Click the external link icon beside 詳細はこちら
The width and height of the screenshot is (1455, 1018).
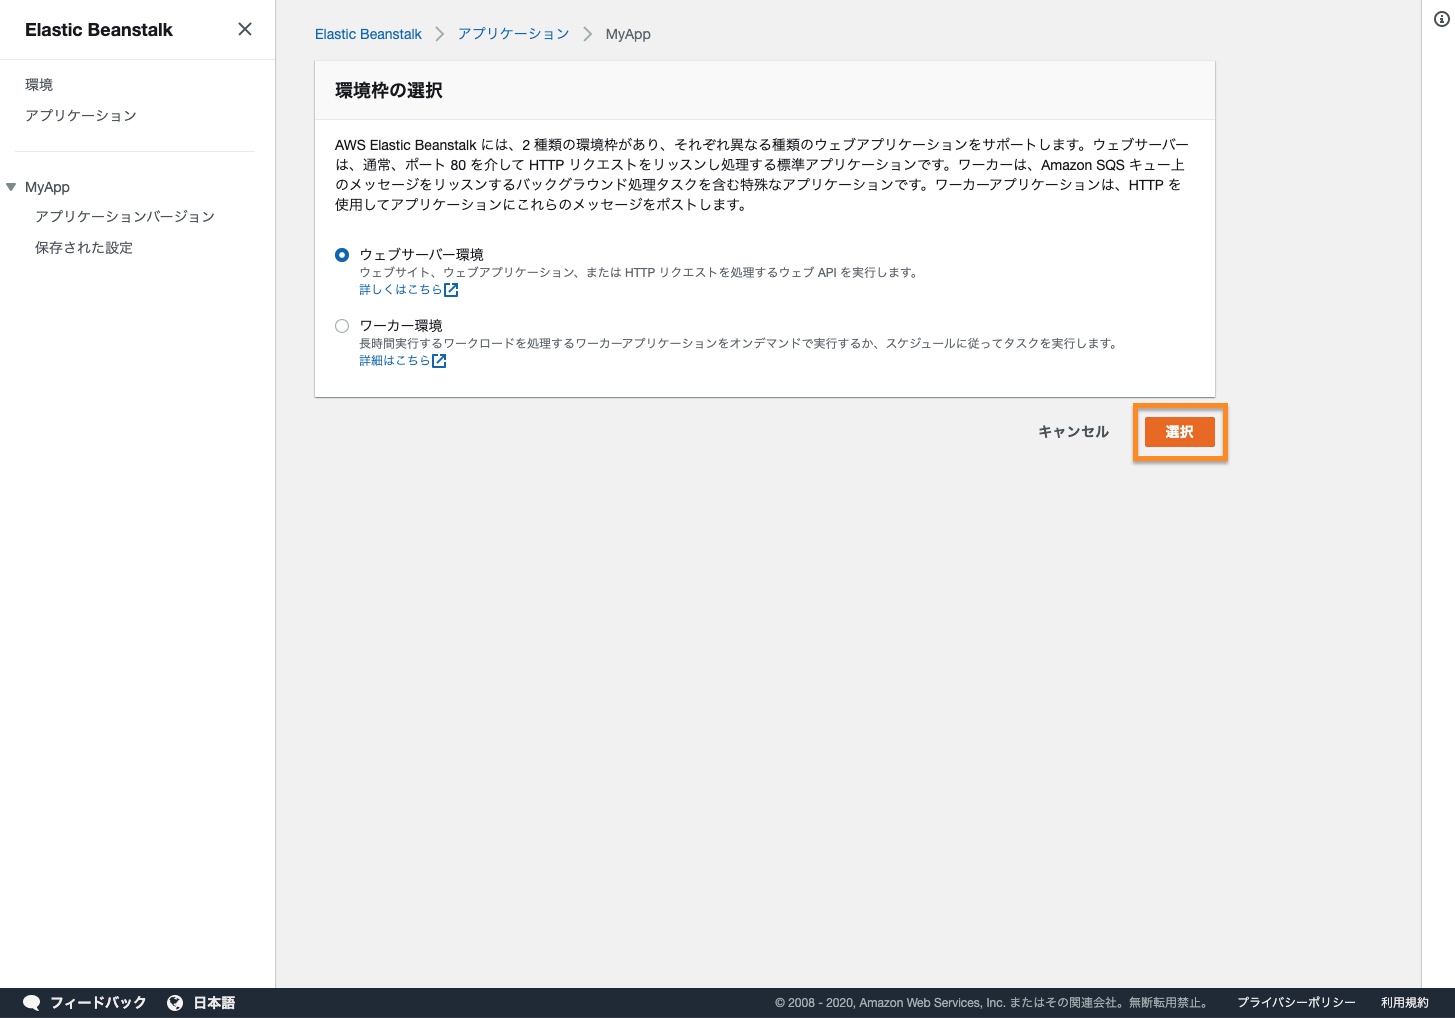click(439, 361)
